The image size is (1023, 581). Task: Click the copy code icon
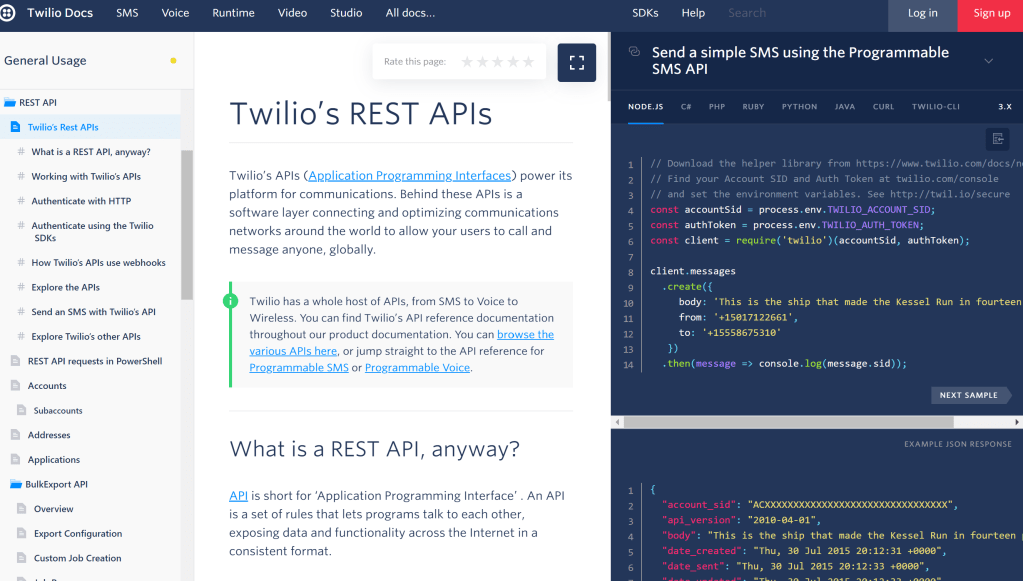[x=996, y=138]
